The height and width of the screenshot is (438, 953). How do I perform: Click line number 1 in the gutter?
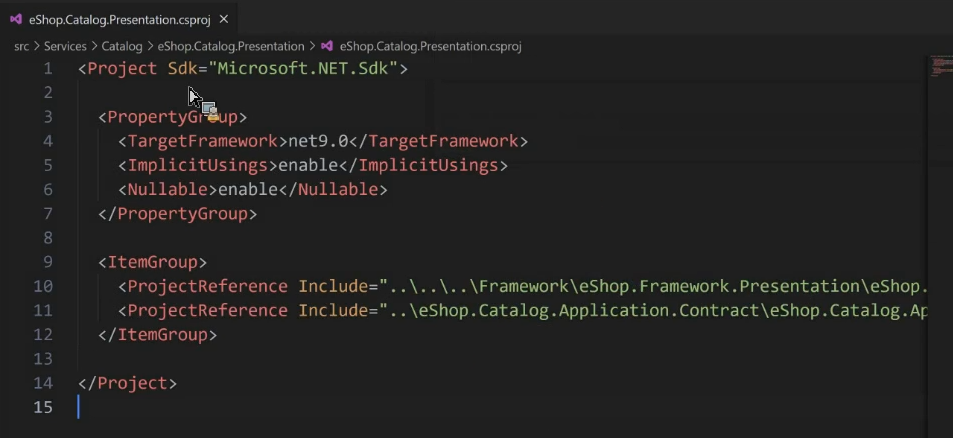click(47, 69)
